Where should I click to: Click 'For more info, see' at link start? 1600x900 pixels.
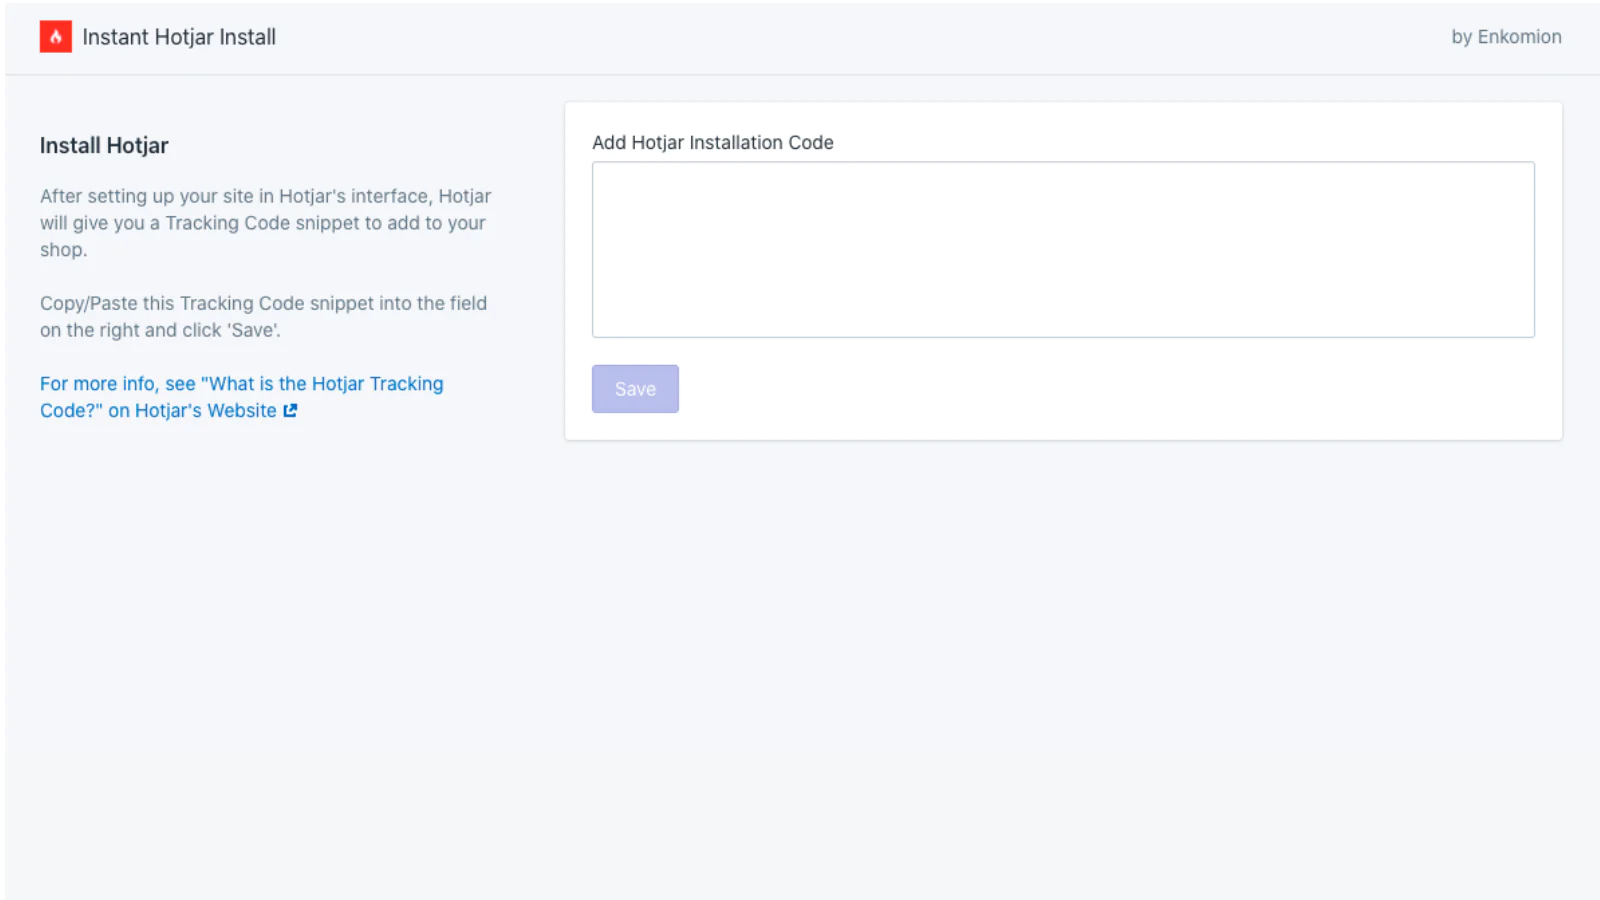tap(117, 384)
